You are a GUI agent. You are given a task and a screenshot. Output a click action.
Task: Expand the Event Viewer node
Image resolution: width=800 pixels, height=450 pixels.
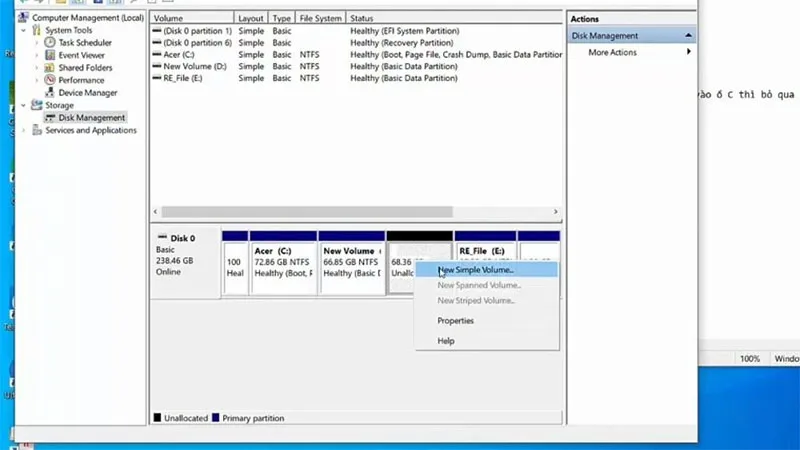[x=37, y=55]
